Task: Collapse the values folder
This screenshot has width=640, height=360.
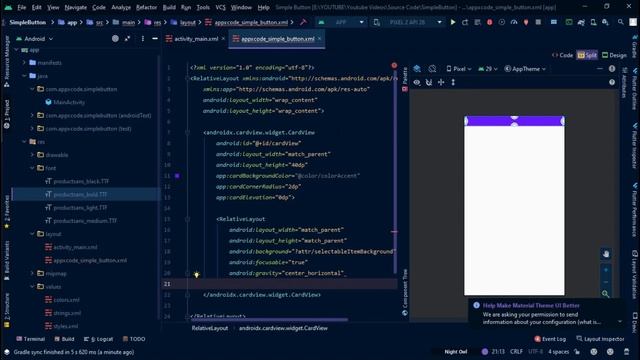Action: pyautogui.click(x=32, y=287)
